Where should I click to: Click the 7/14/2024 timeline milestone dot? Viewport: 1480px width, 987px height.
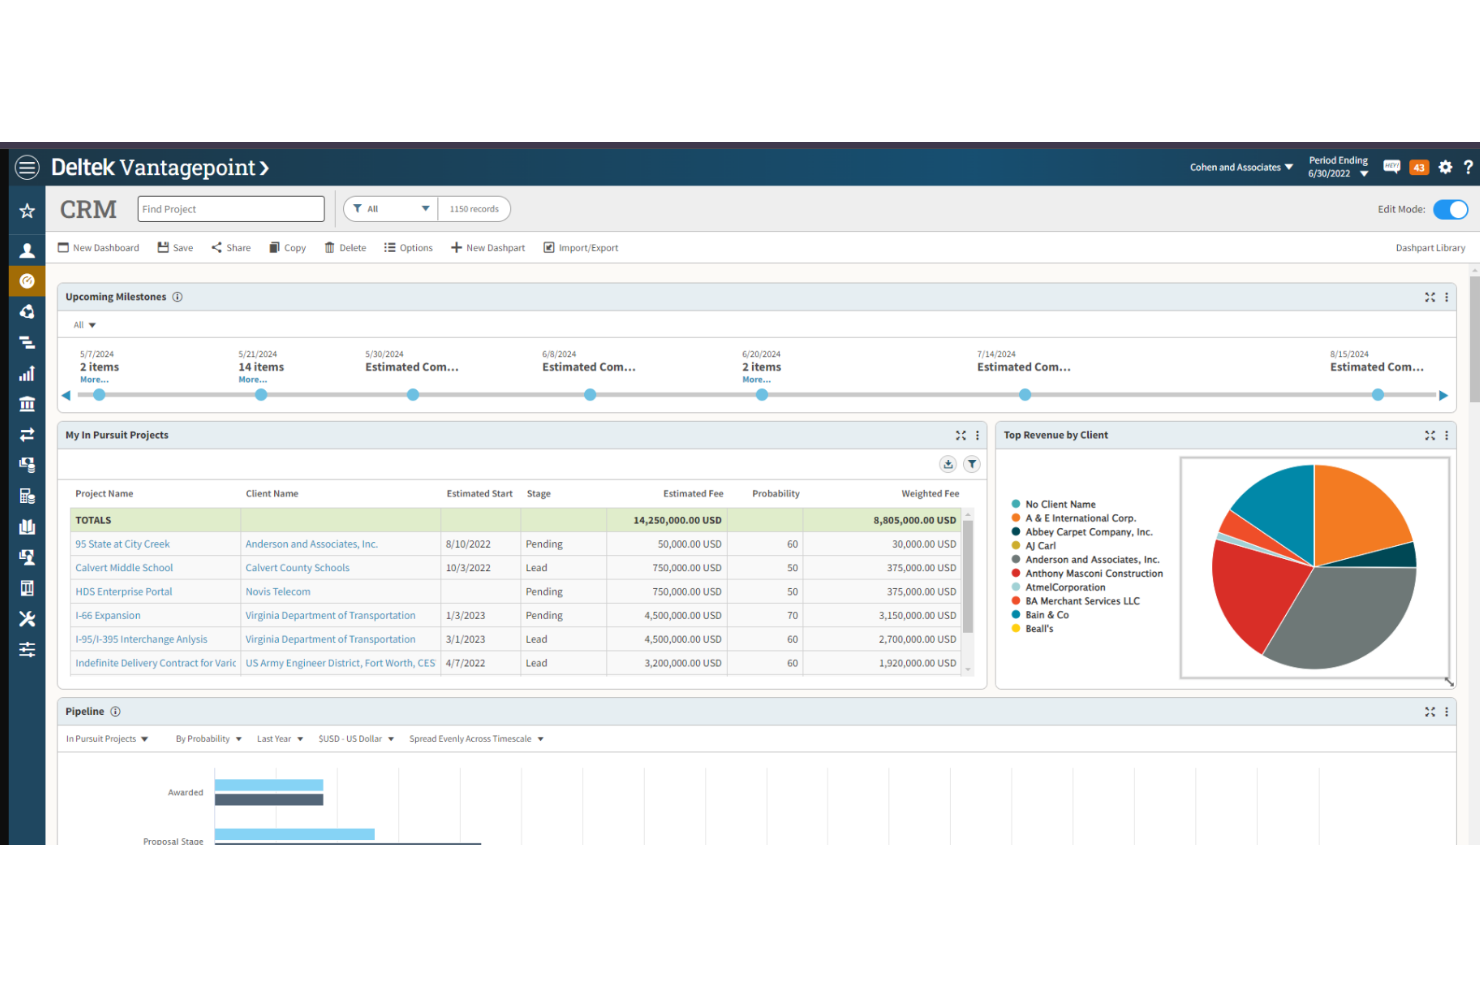1025,395
